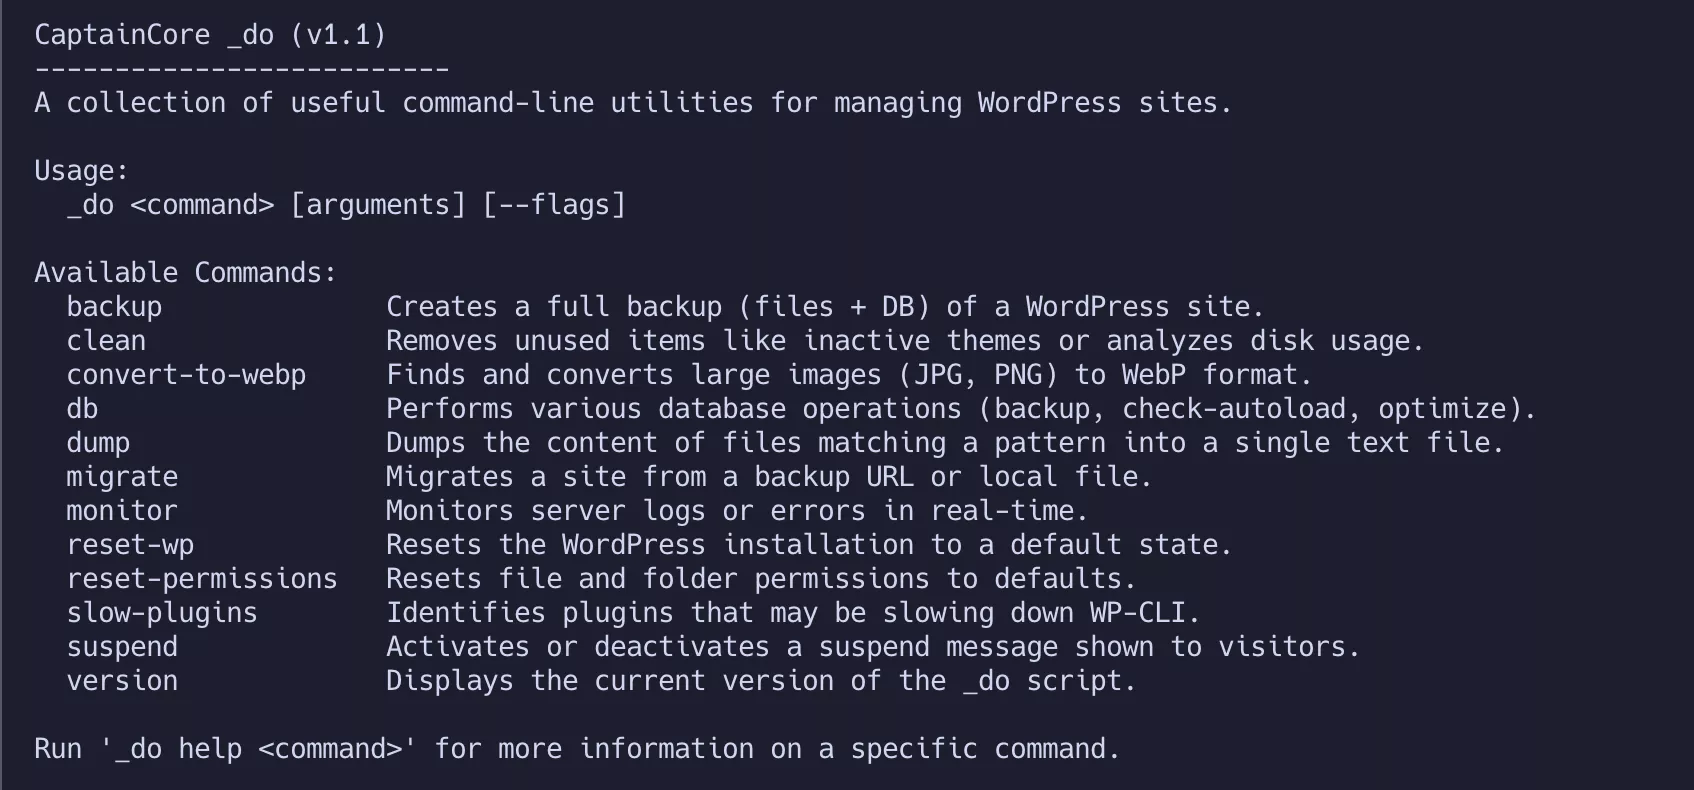Click the 'Usage:' heading text
This screenshot has width=1694, height=790.
tap(82, 171)
